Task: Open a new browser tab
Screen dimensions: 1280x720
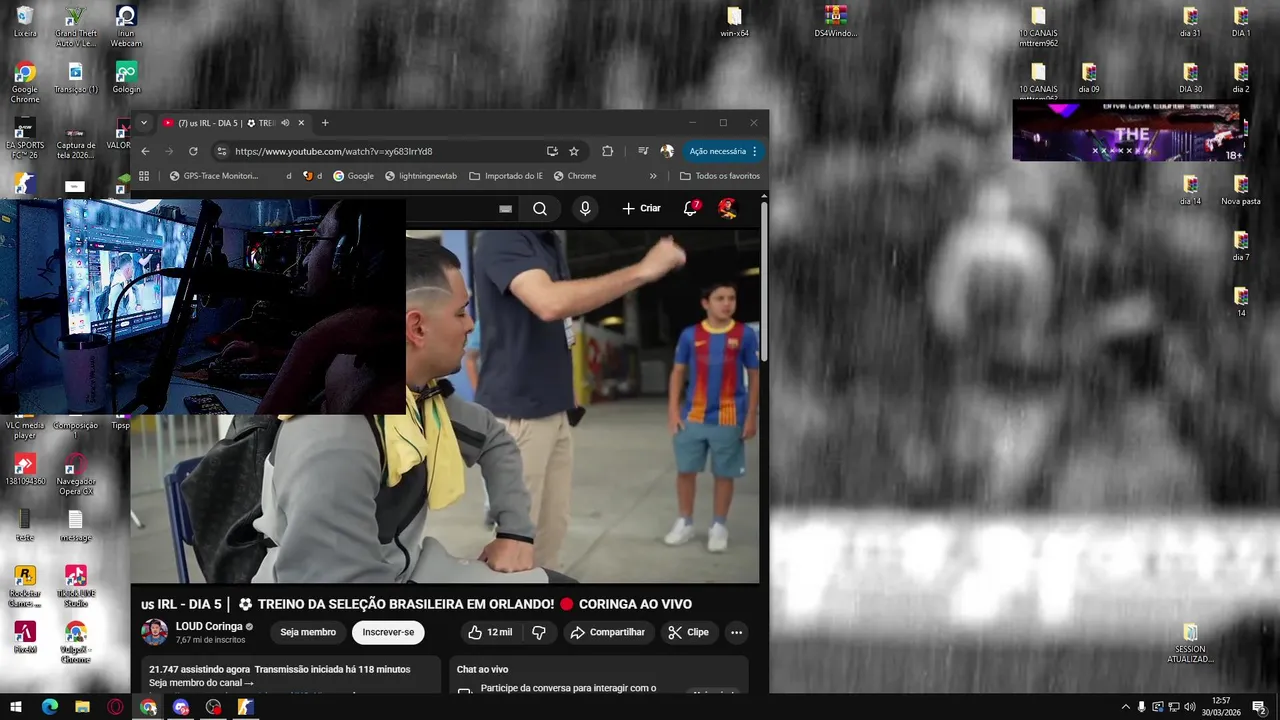Action: [x=325, y=123]
